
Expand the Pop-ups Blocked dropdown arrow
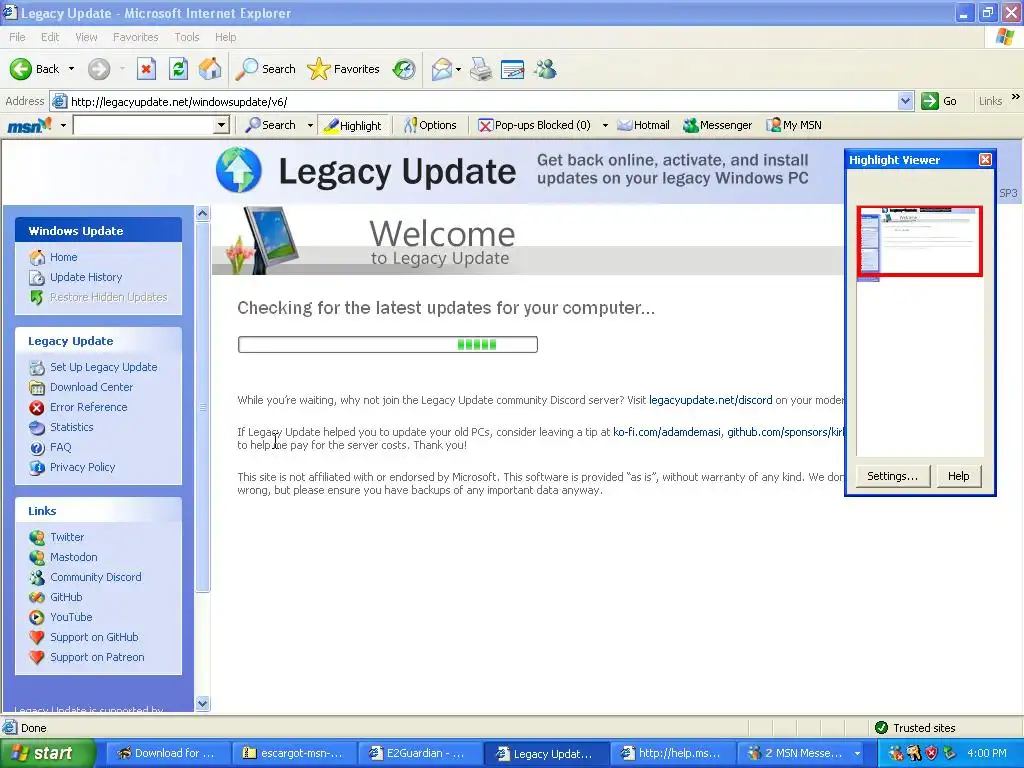[605, 125]
